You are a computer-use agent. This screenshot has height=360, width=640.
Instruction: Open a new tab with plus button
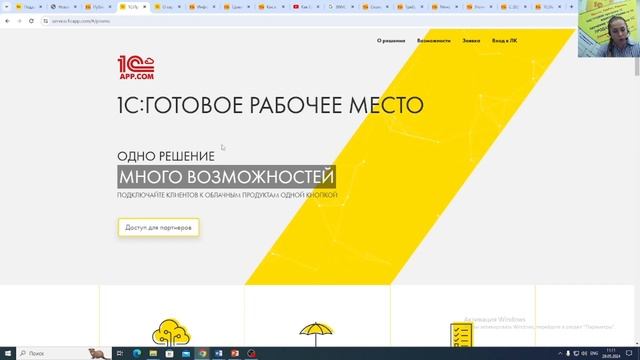pyautogui.click(x=571, y=7)
